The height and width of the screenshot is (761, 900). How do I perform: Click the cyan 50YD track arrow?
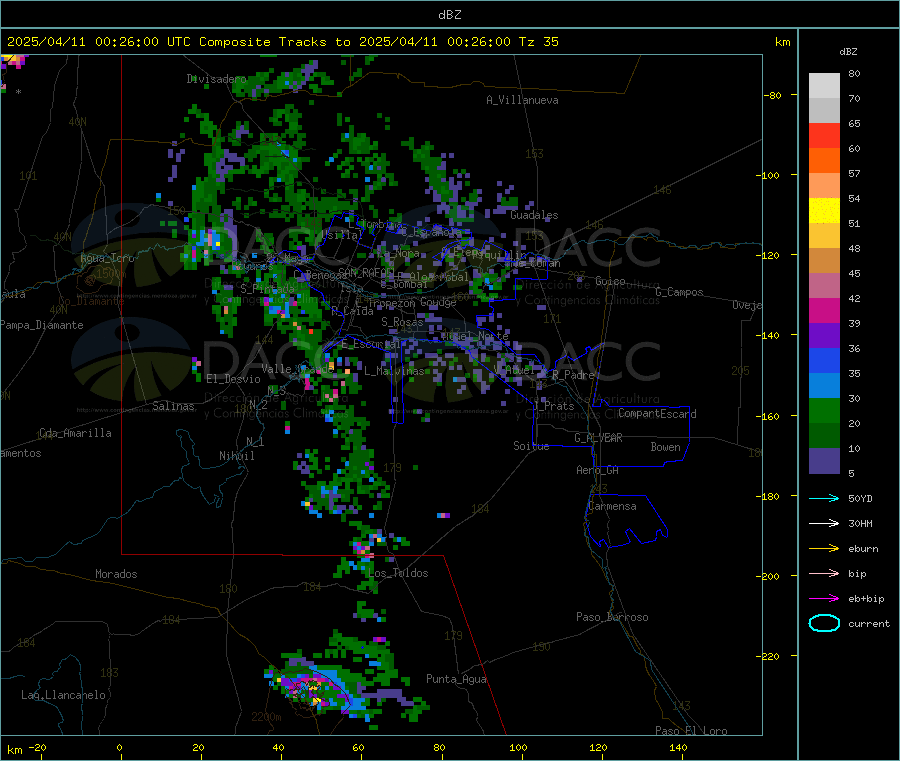pyautogui.click(x=824, y=498)
